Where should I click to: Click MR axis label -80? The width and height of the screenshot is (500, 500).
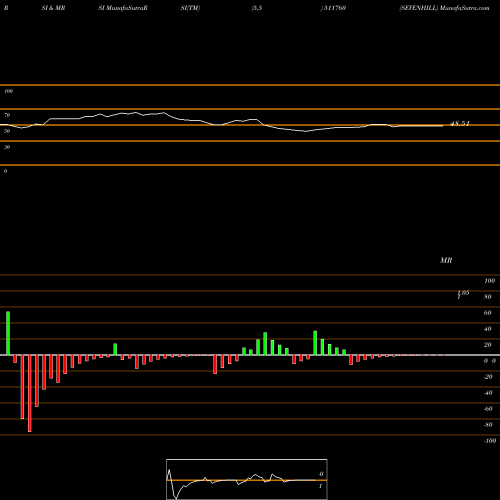click(x=488, y=425)
